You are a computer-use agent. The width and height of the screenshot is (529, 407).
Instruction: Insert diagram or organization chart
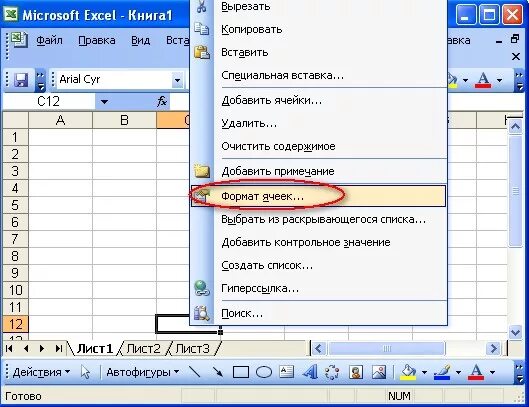pyautogui.click(x=332, y=372)
